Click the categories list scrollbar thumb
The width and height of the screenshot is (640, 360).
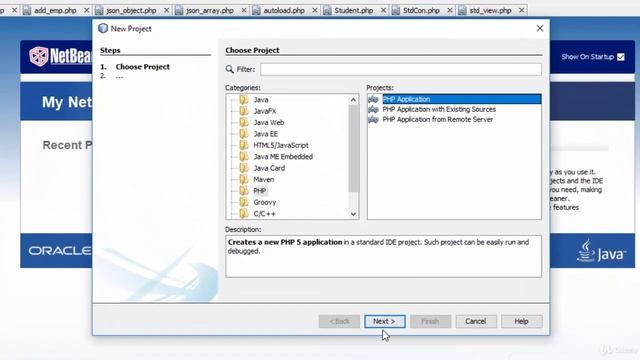pyautogui.click(x=353, y=148)
